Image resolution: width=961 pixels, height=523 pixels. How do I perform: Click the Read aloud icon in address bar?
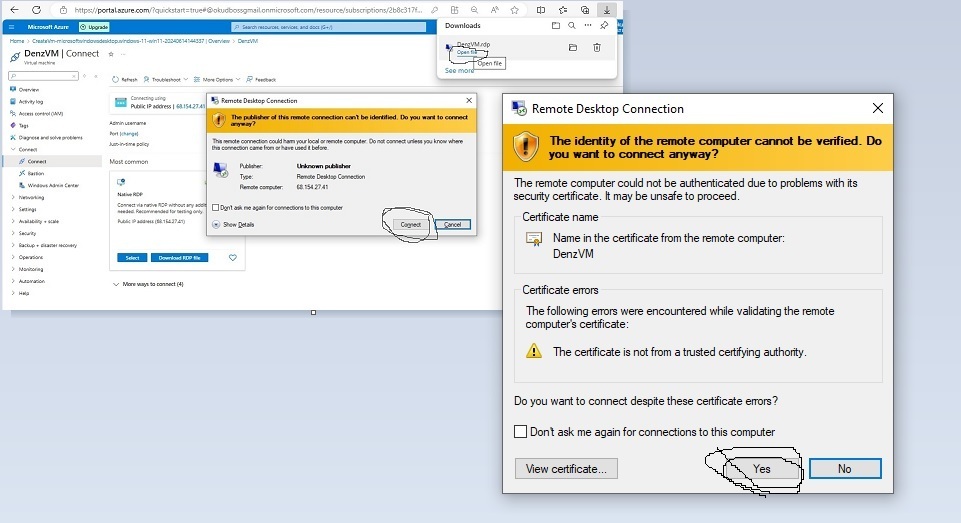[495, 10]
